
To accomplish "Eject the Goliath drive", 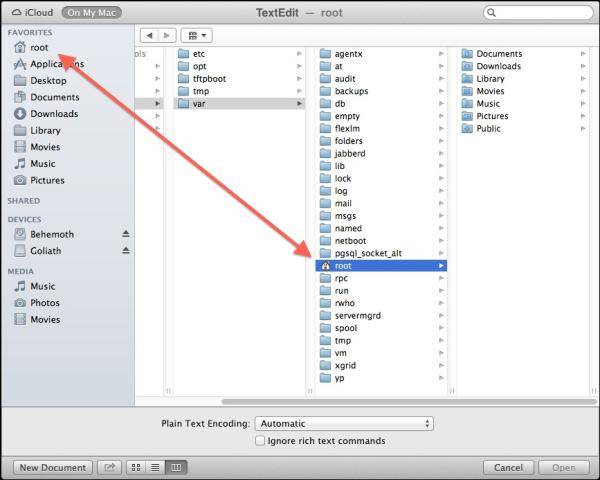I will click(126, 250).
